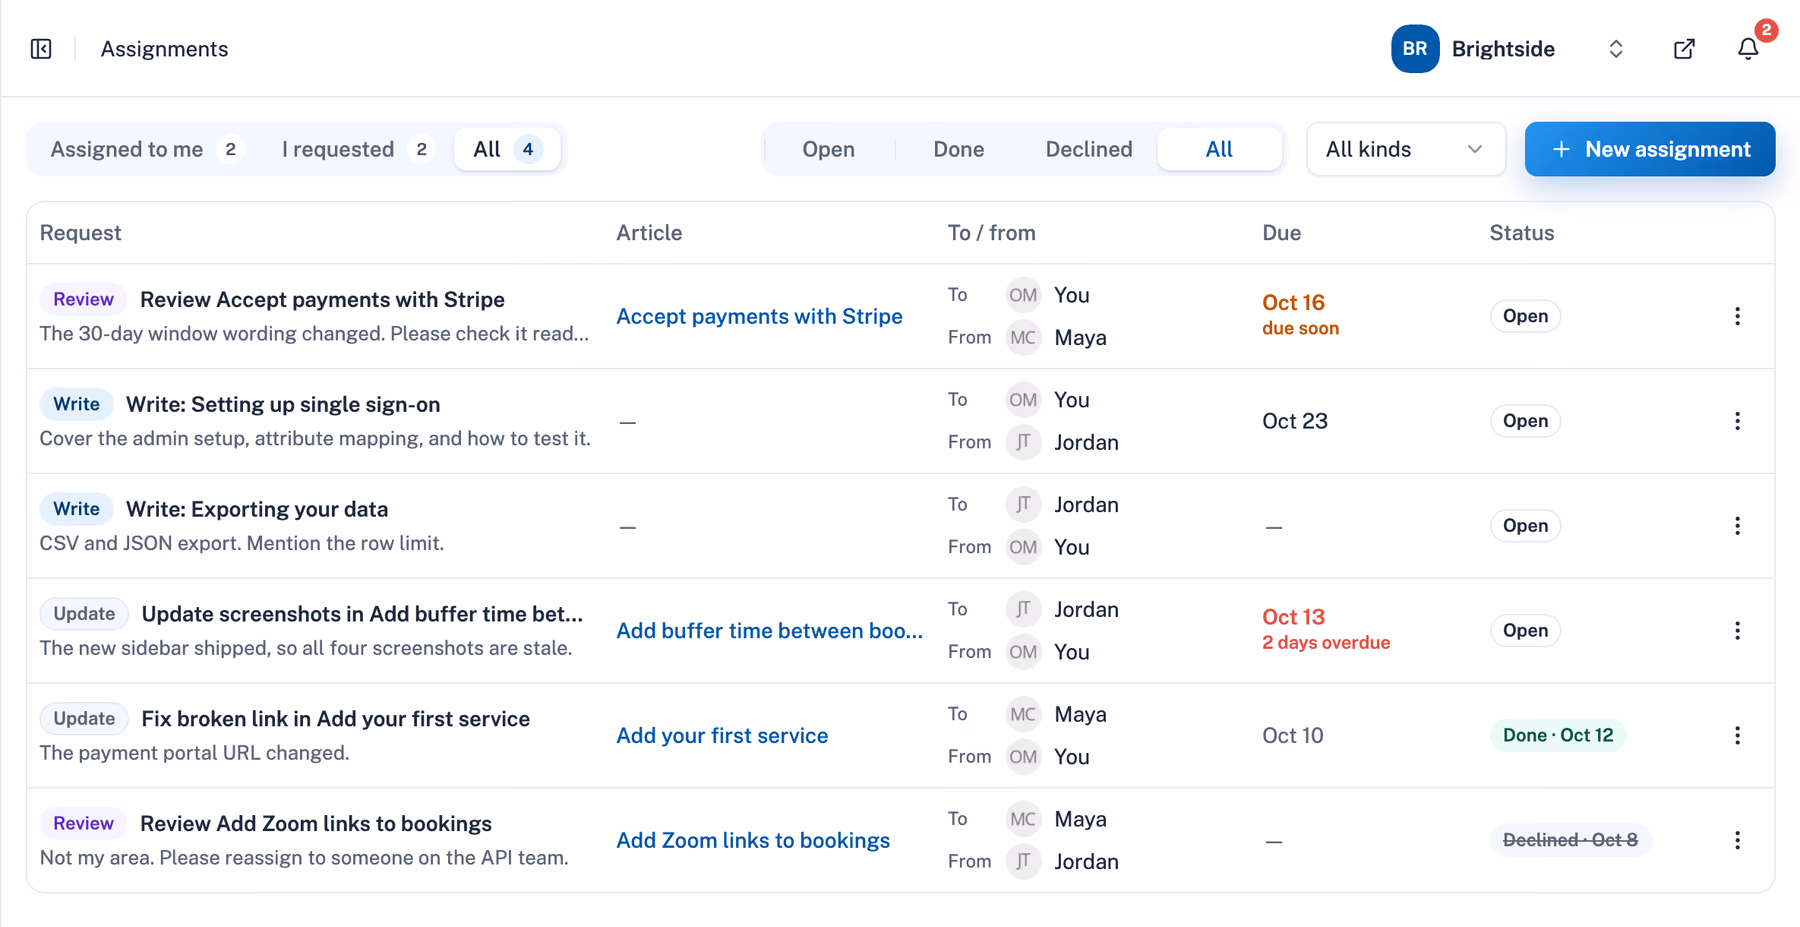Open the Add Zoom links to bookings article link
This screenshot has width=1800, height=927.
click(753, 840)
